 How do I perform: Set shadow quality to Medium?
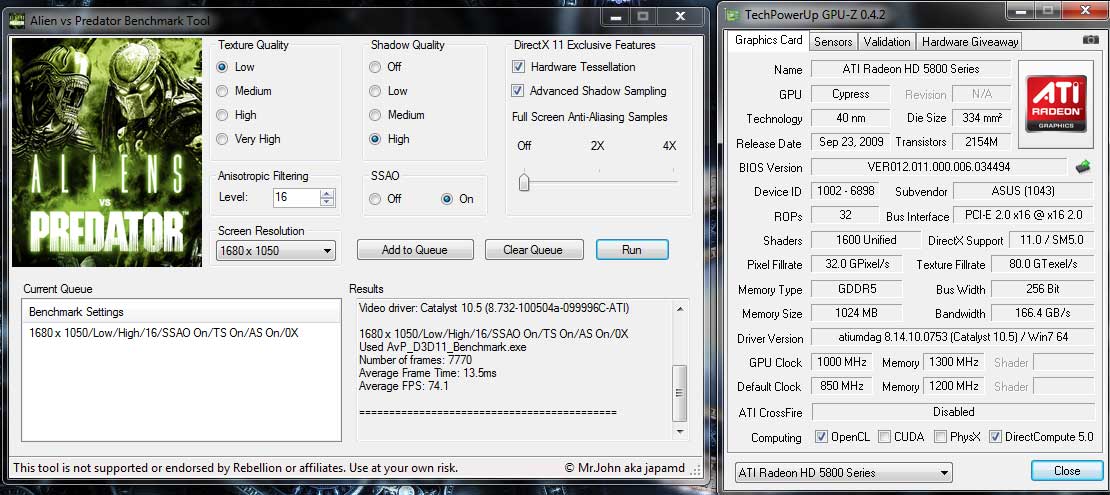pos(374,115)
